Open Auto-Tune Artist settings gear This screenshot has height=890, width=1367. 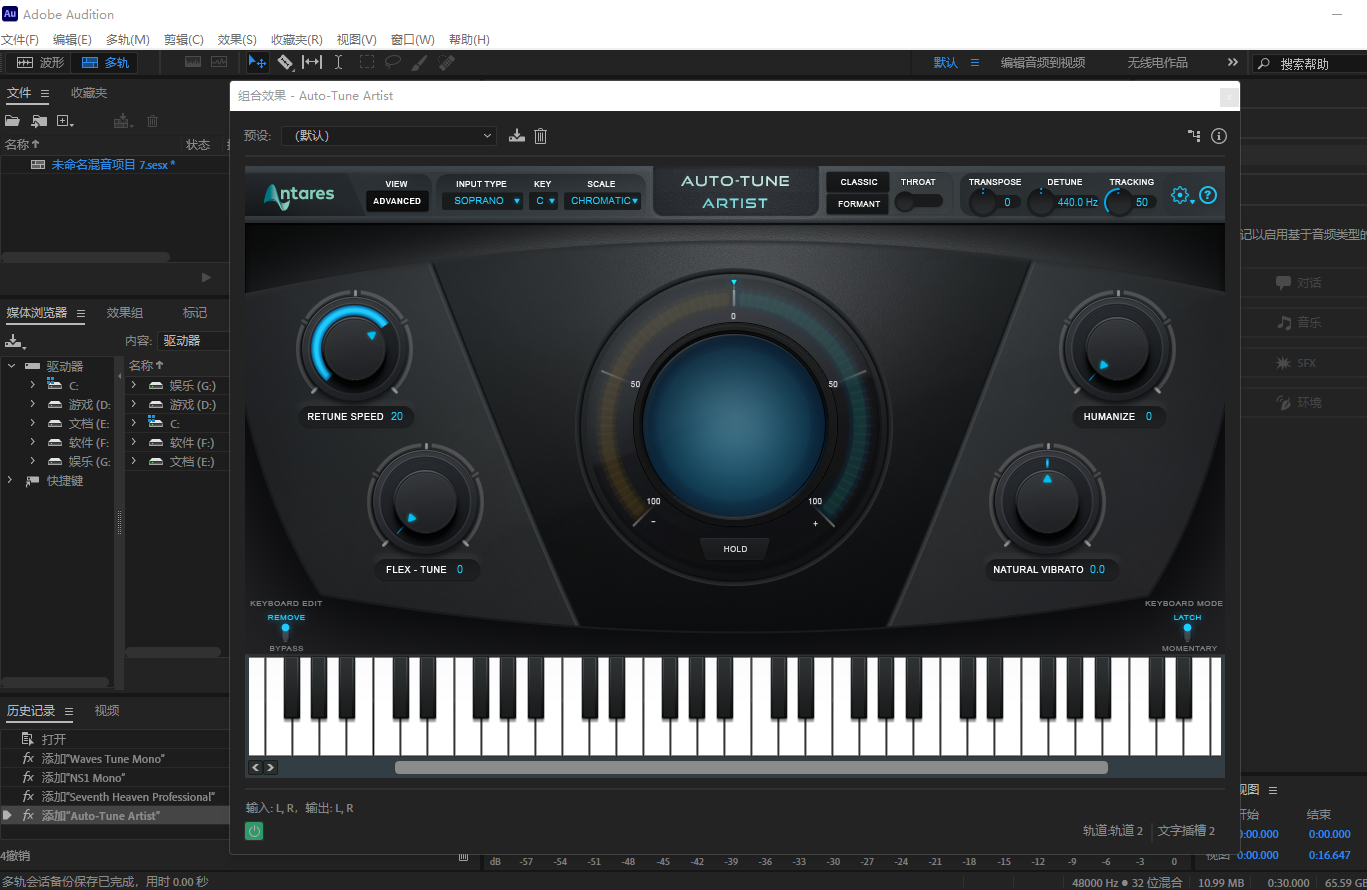pyautogui.click(x=1178, y=196)
